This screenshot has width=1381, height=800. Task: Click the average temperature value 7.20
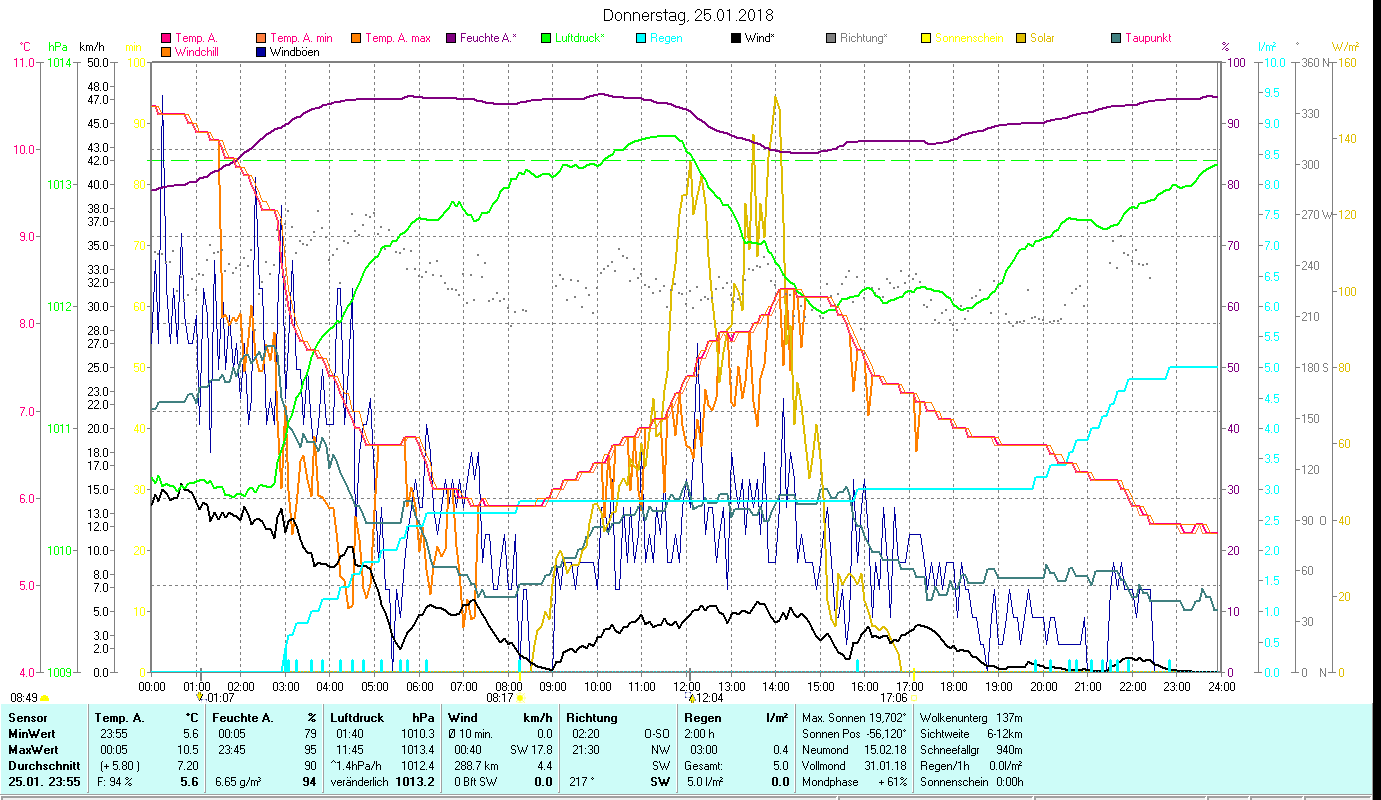tap(188, 766)
